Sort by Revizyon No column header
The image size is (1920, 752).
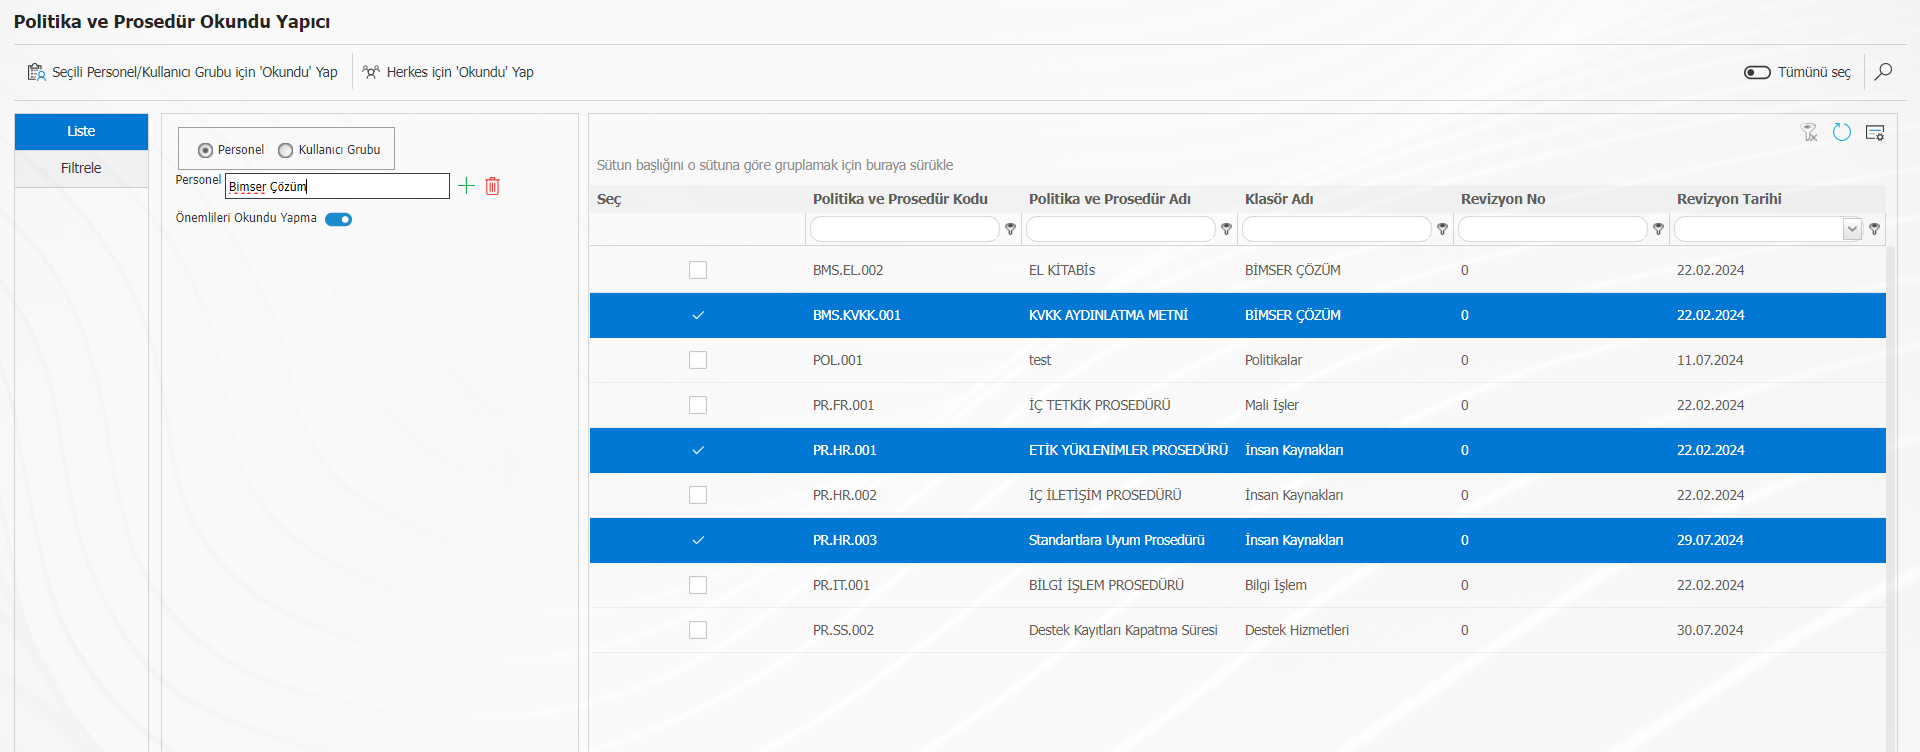[1503, 199]
